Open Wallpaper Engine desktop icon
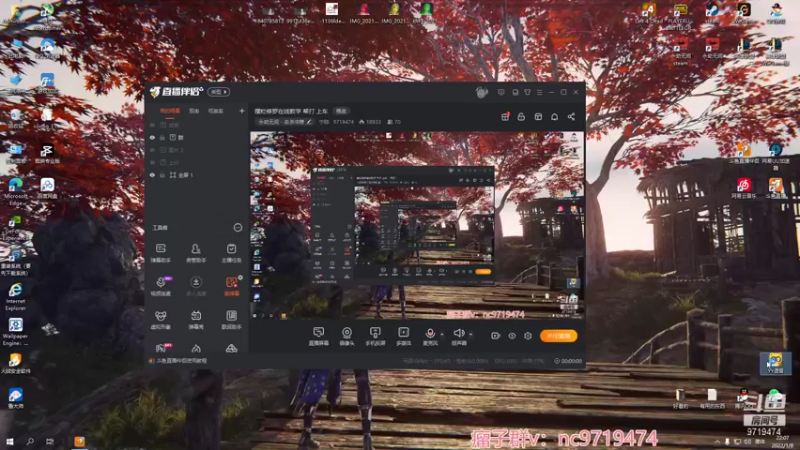Image resolution: width=800 pixels, height=450 pixels. pos(15,332)
